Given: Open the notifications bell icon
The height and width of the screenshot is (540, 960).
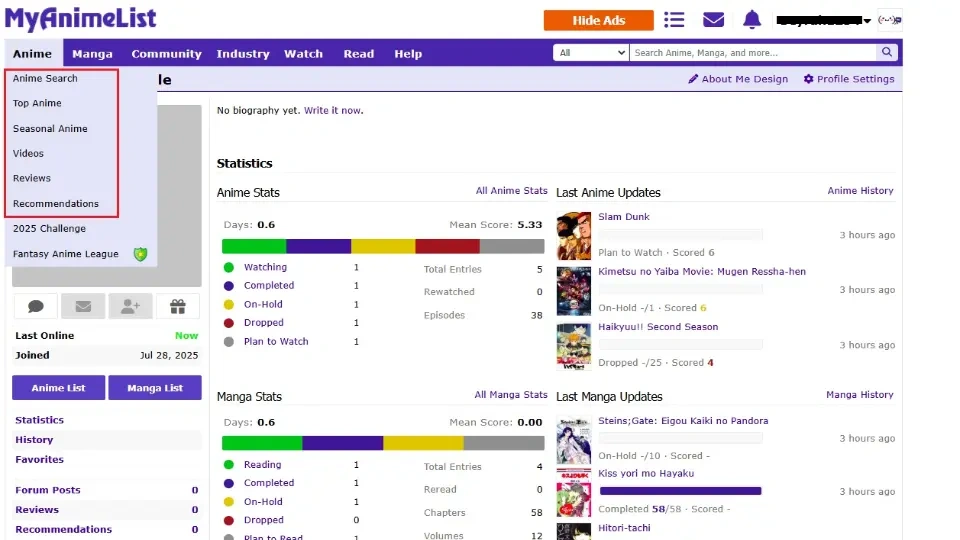Looking at the screenshot, I should pyautogui.click(x=752, y=20).
